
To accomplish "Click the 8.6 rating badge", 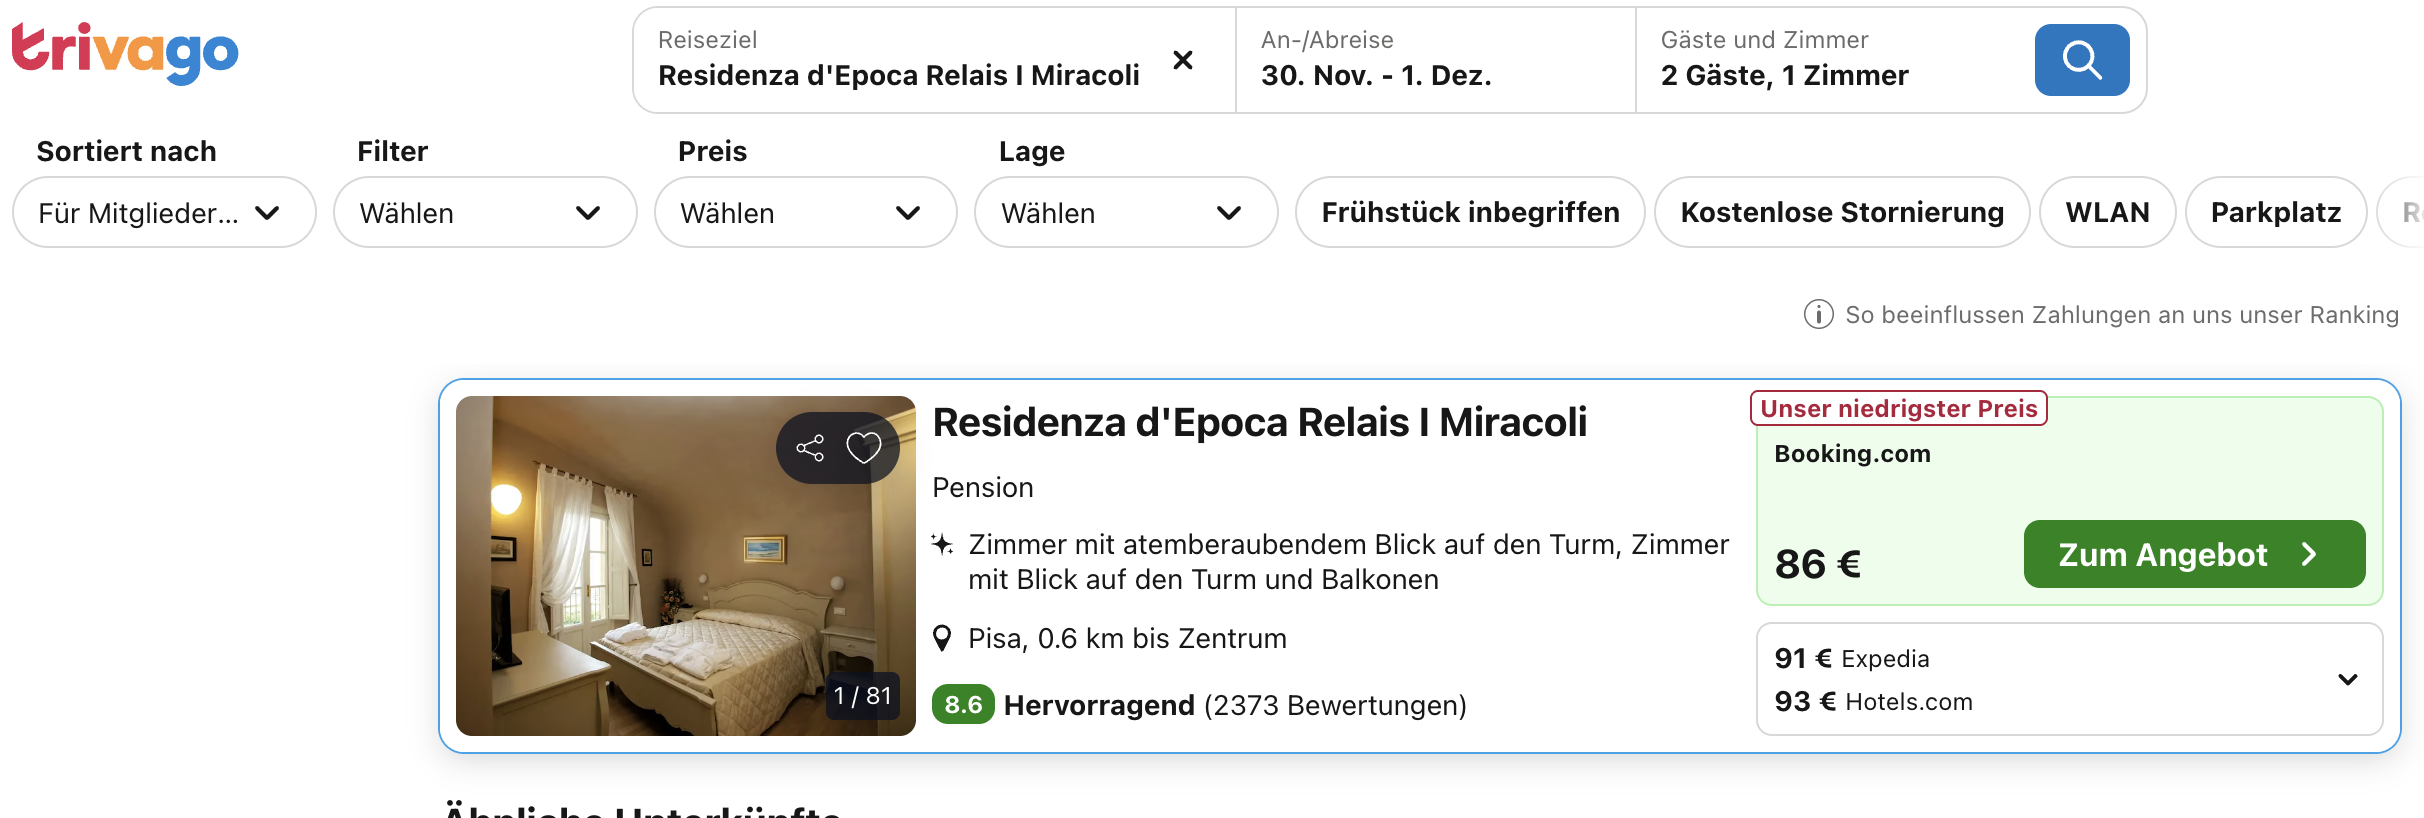I will coord(962,705).
